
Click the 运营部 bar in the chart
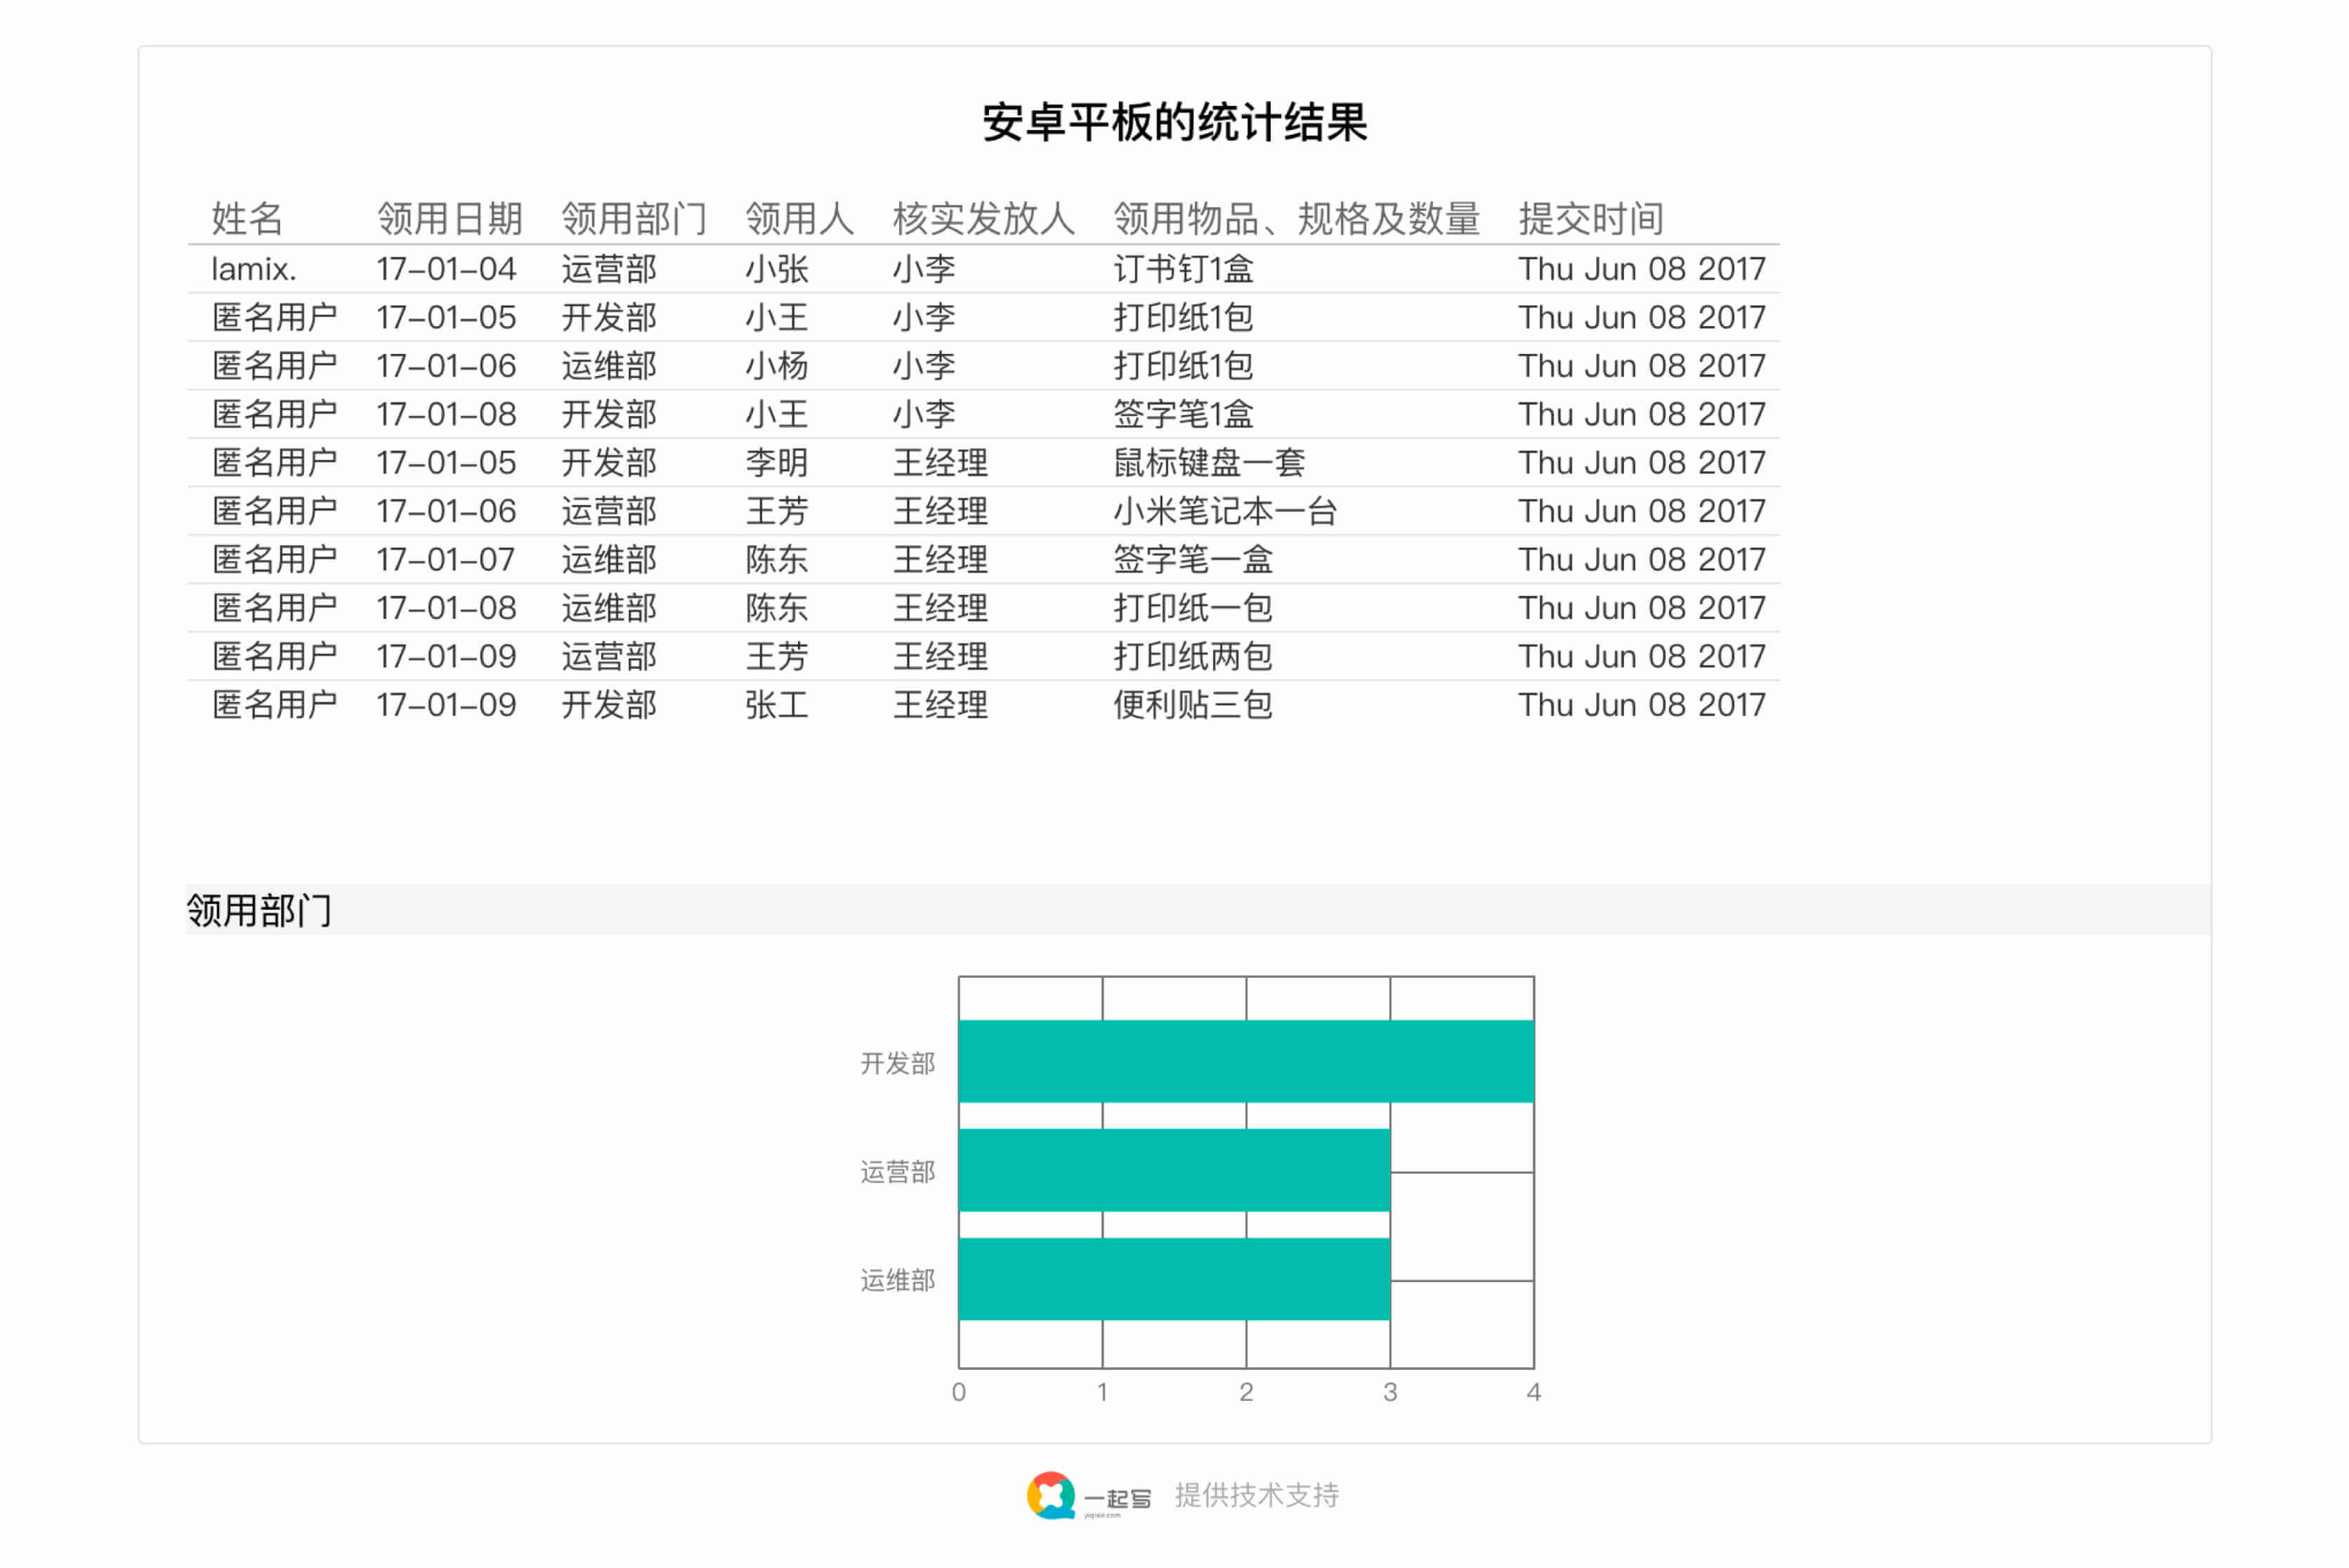[x=1174, y=1170]
